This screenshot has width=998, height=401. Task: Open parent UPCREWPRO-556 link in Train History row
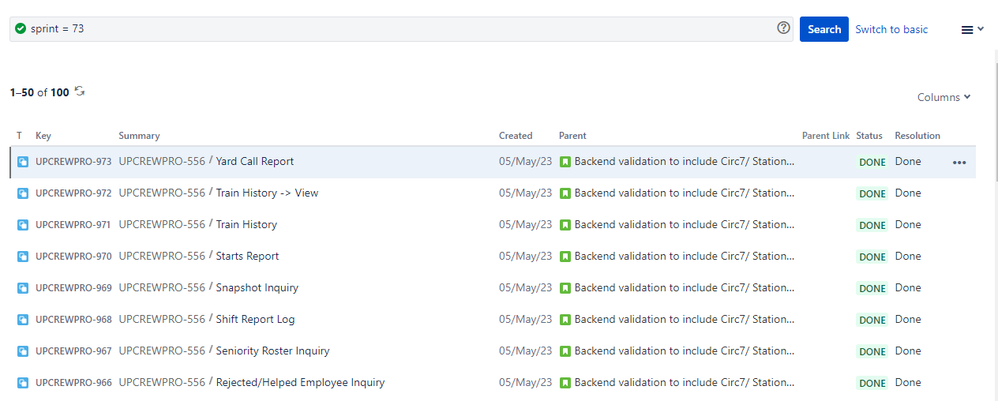[162, 225]
